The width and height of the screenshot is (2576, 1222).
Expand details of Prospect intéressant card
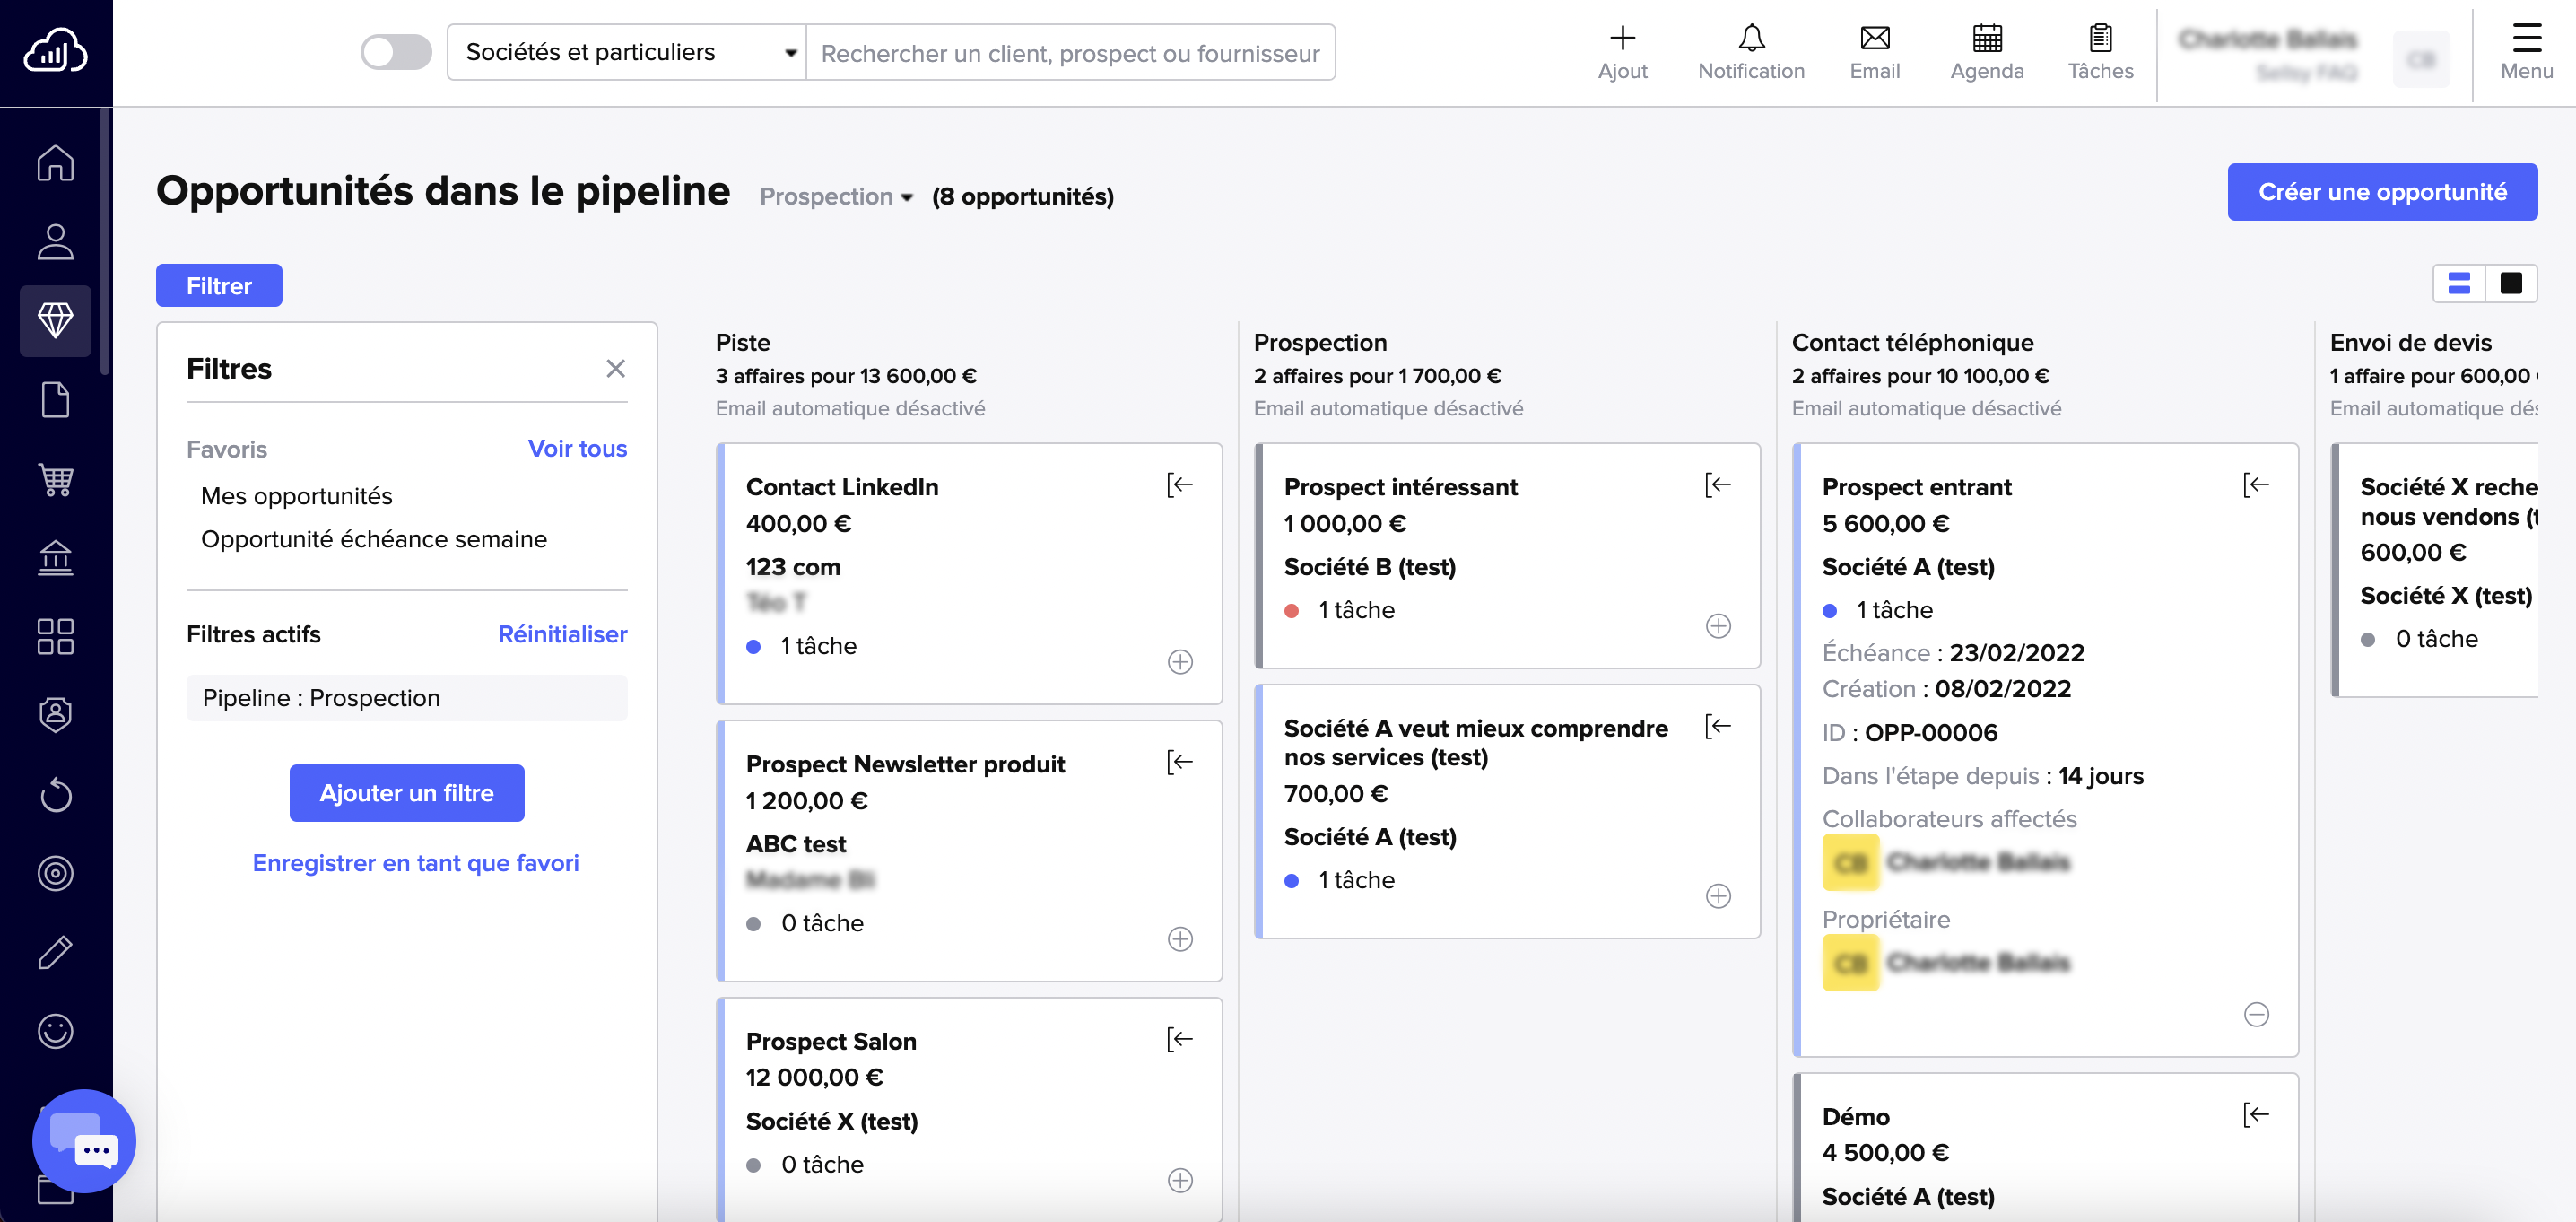[1718, 626]
